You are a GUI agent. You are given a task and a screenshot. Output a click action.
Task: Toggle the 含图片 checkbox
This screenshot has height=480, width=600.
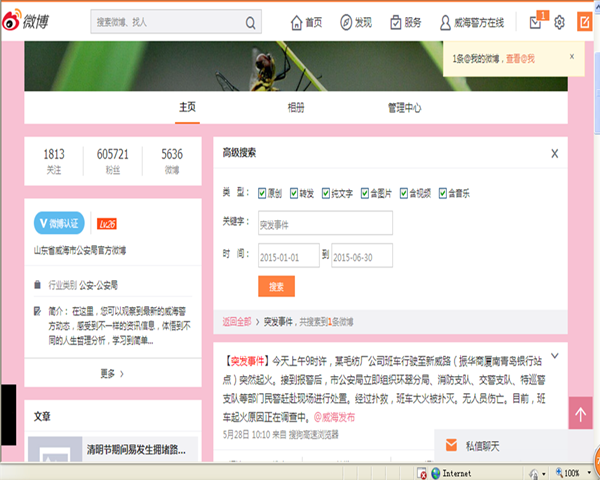coord(366,193)
